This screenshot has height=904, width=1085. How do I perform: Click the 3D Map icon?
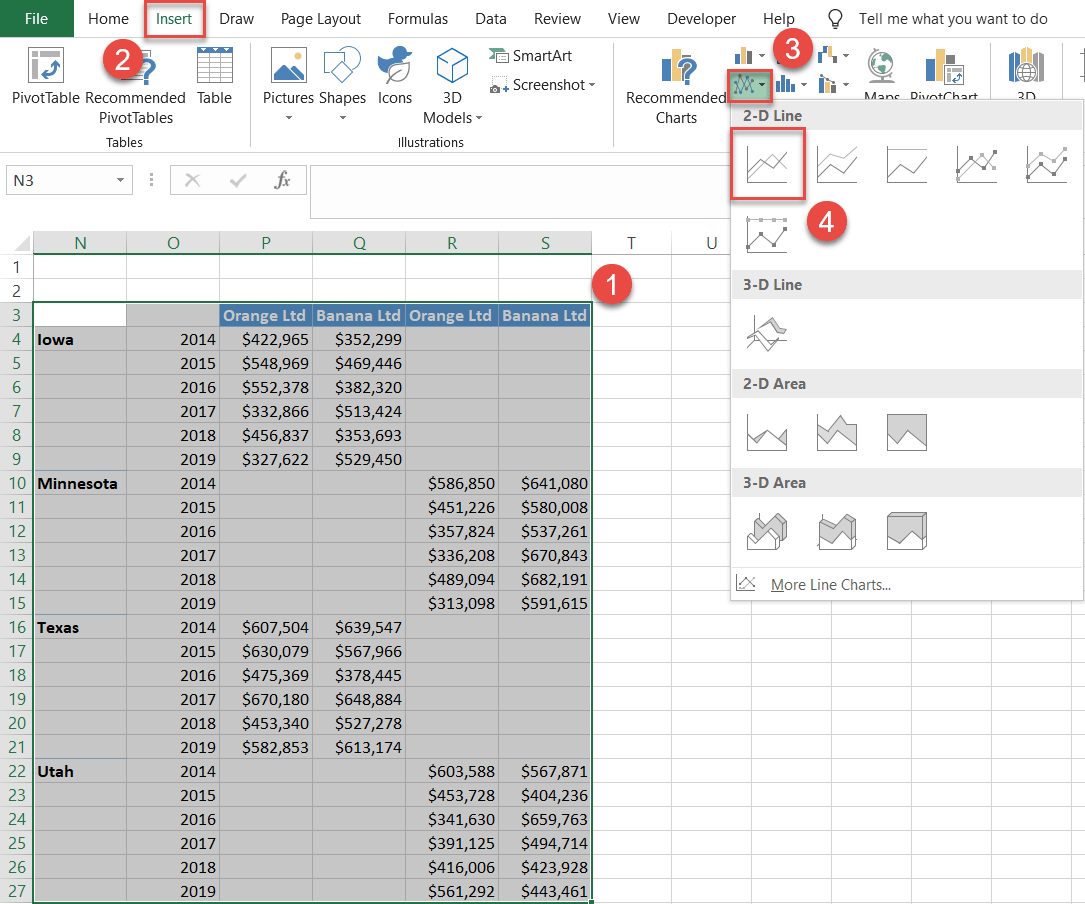tap(1025, 66)
